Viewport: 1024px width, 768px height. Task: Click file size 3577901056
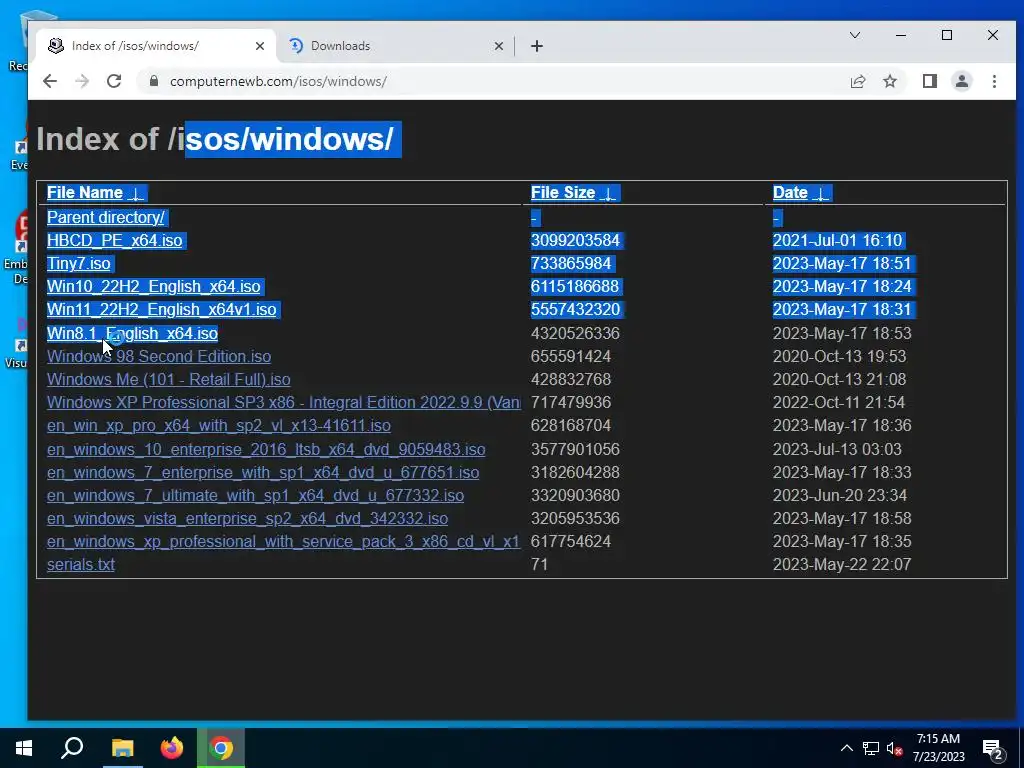575,449
